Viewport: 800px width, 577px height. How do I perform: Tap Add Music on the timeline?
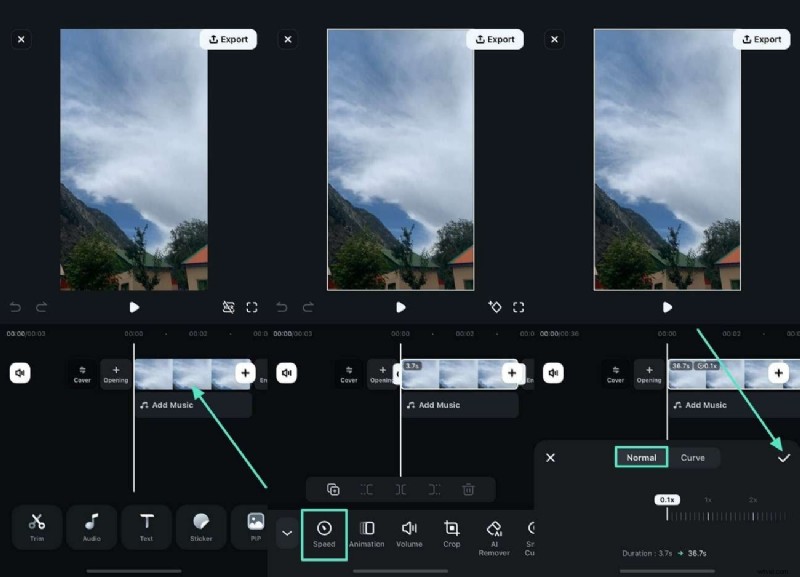(x=171, y=405)
